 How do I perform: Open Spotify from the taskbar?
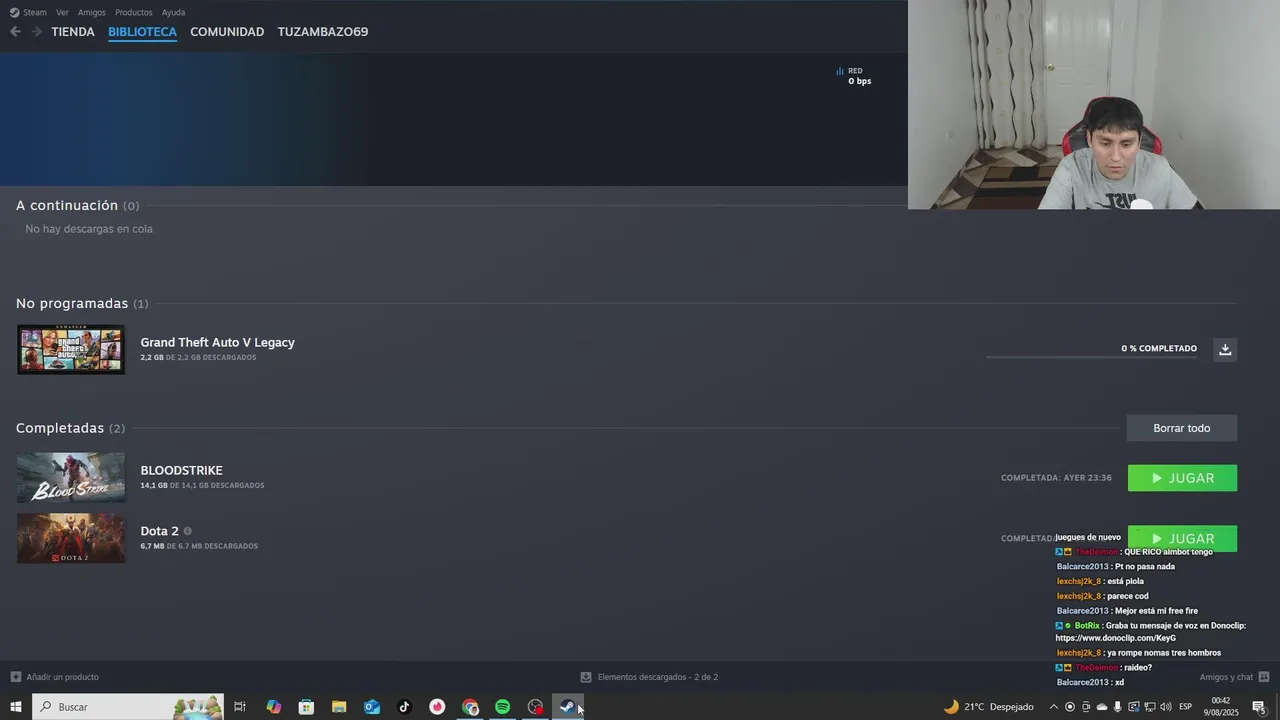503,707
